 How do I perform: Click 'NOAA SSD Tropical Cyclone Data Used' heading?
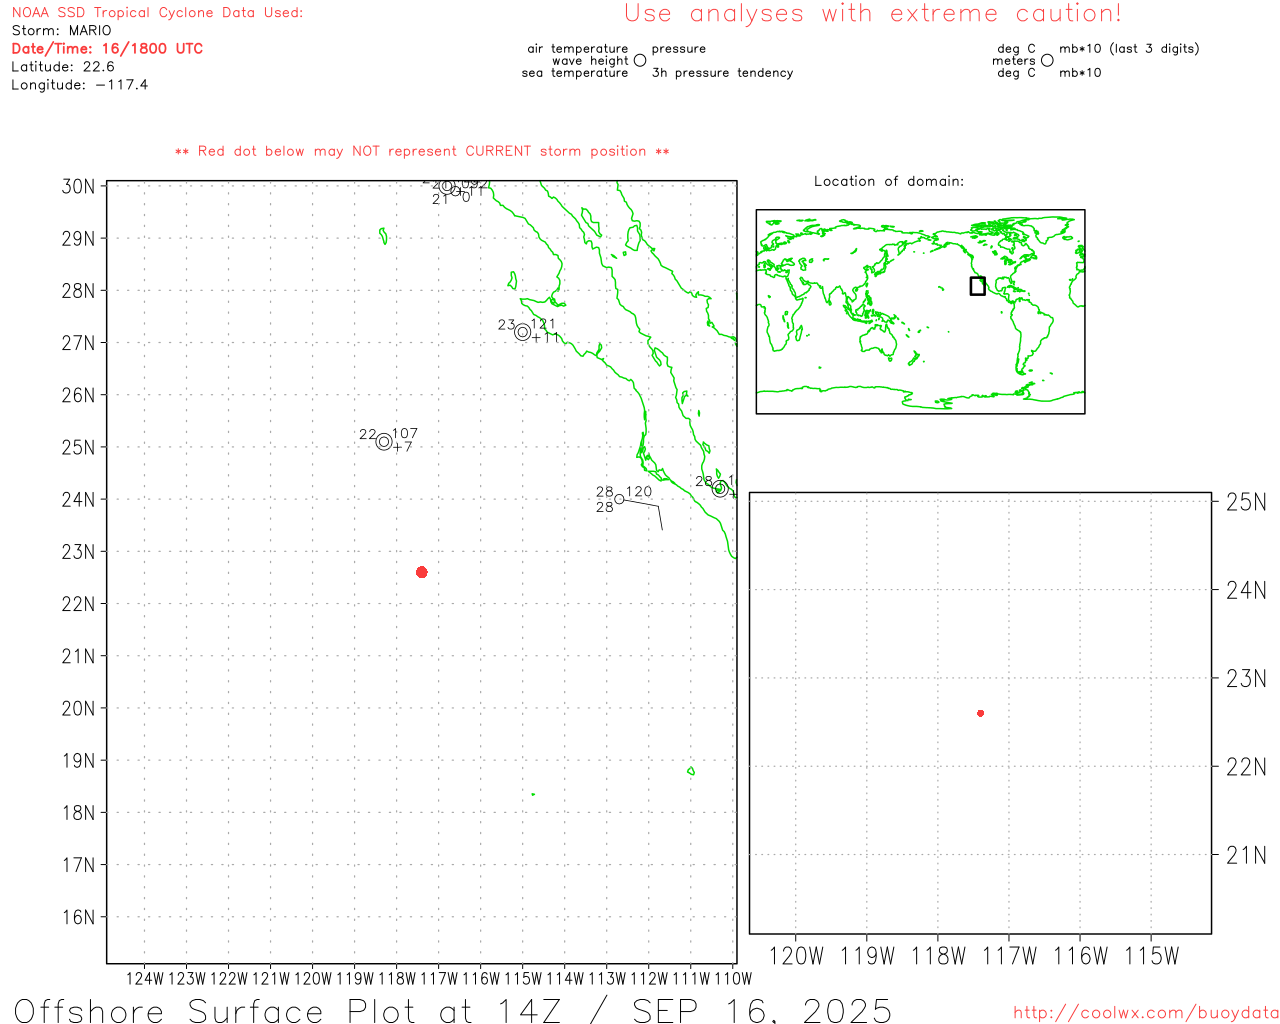point(157,13)
